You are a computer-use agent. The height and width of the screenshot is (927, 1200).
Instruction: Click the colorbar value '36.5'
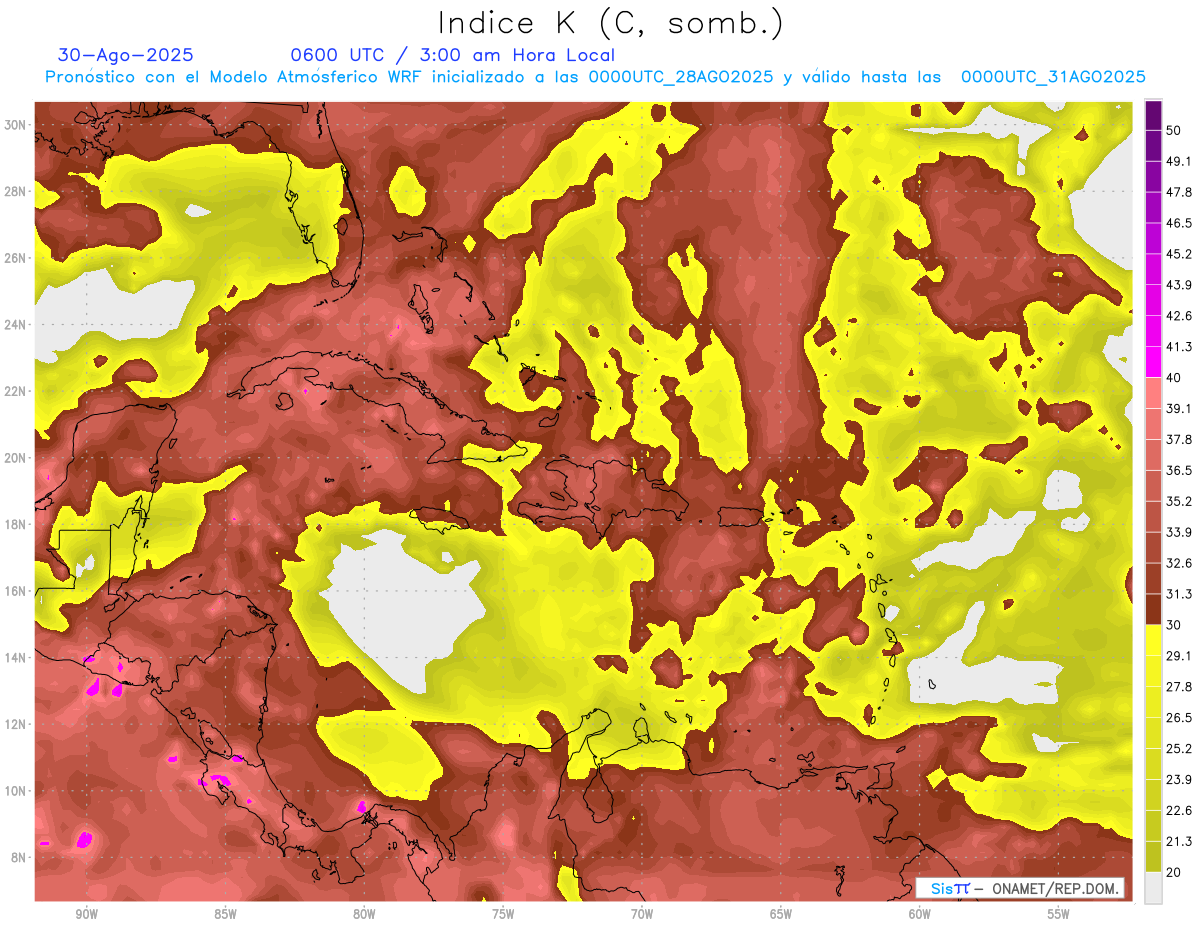[1178, 471]
